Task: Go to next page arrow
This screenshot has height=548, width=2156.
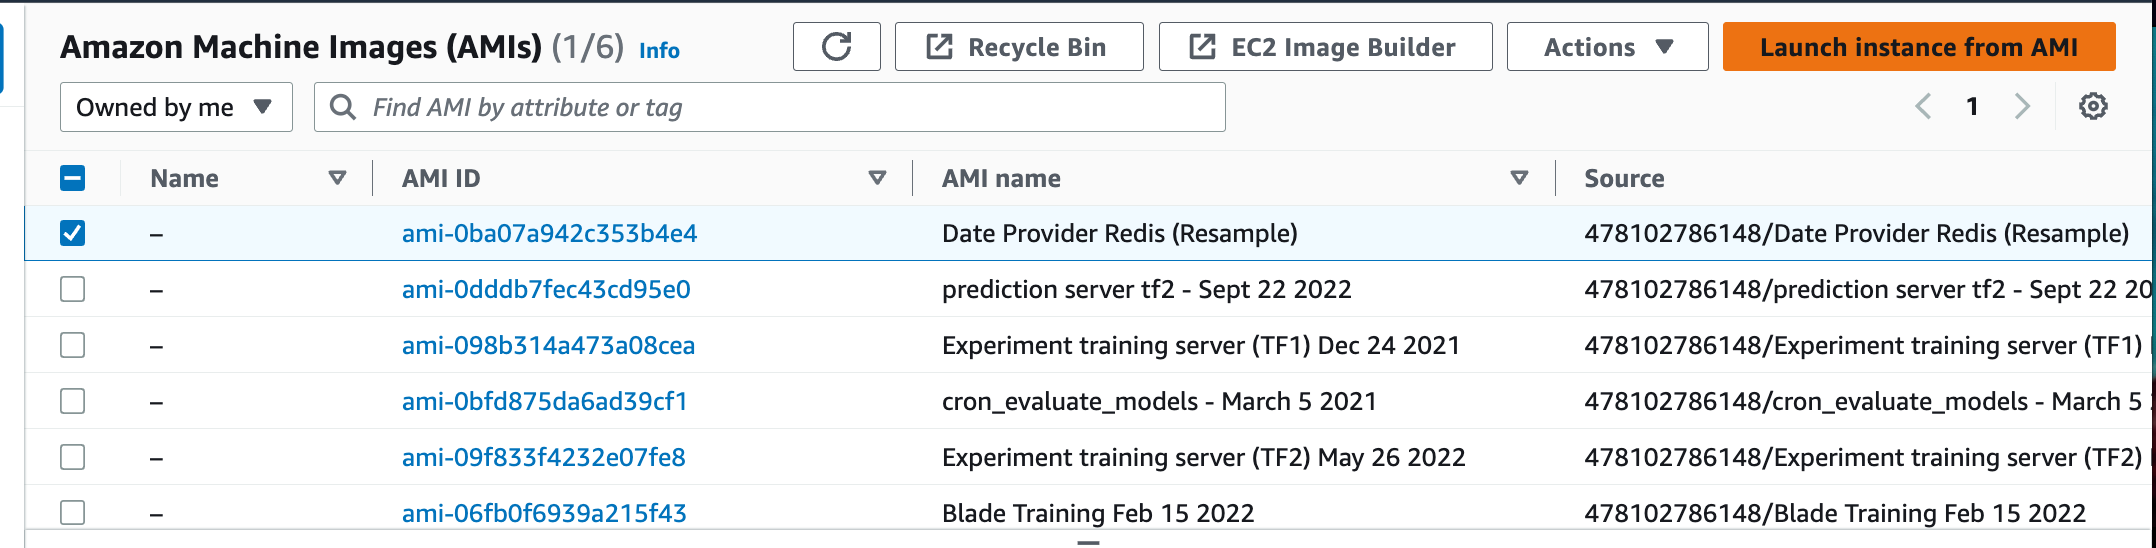Action: [2022, 107]
